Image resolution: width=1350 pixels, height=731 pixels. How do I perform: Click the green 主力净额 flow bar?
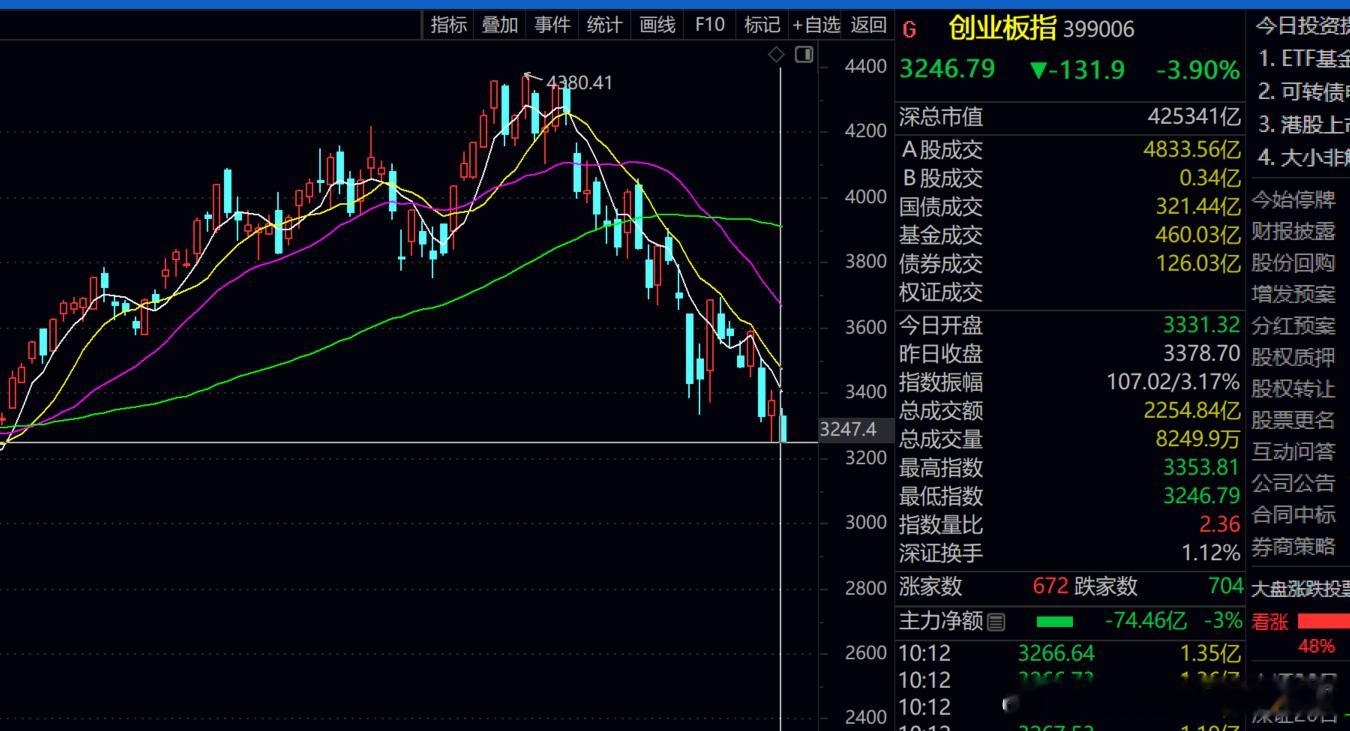click(1054, 622)
